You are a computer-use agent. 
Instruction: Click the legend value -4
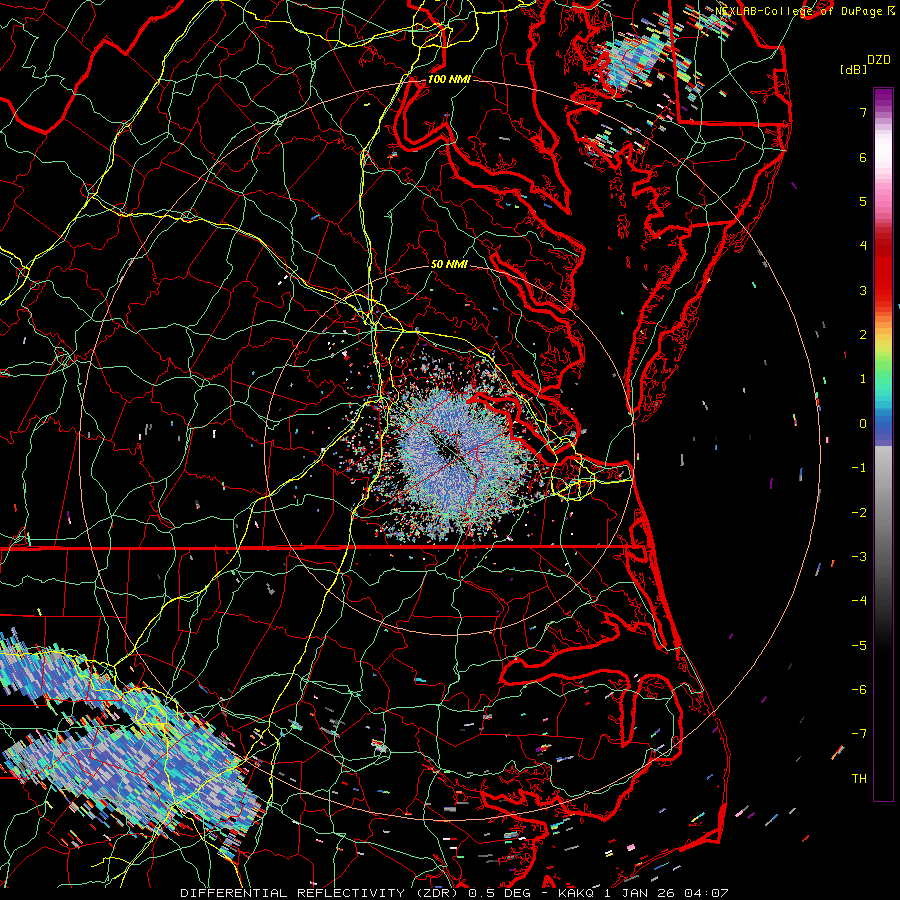coord(859,601)
